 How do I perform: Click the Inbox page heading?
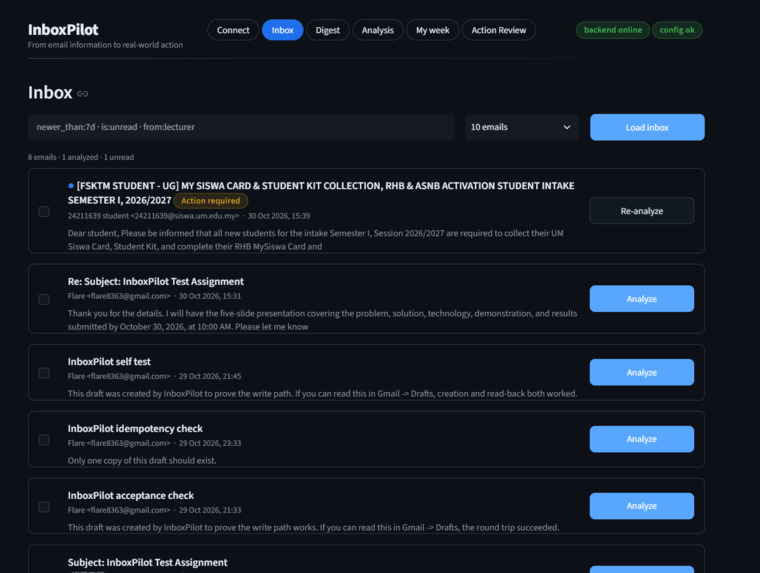tap(50, 93)
